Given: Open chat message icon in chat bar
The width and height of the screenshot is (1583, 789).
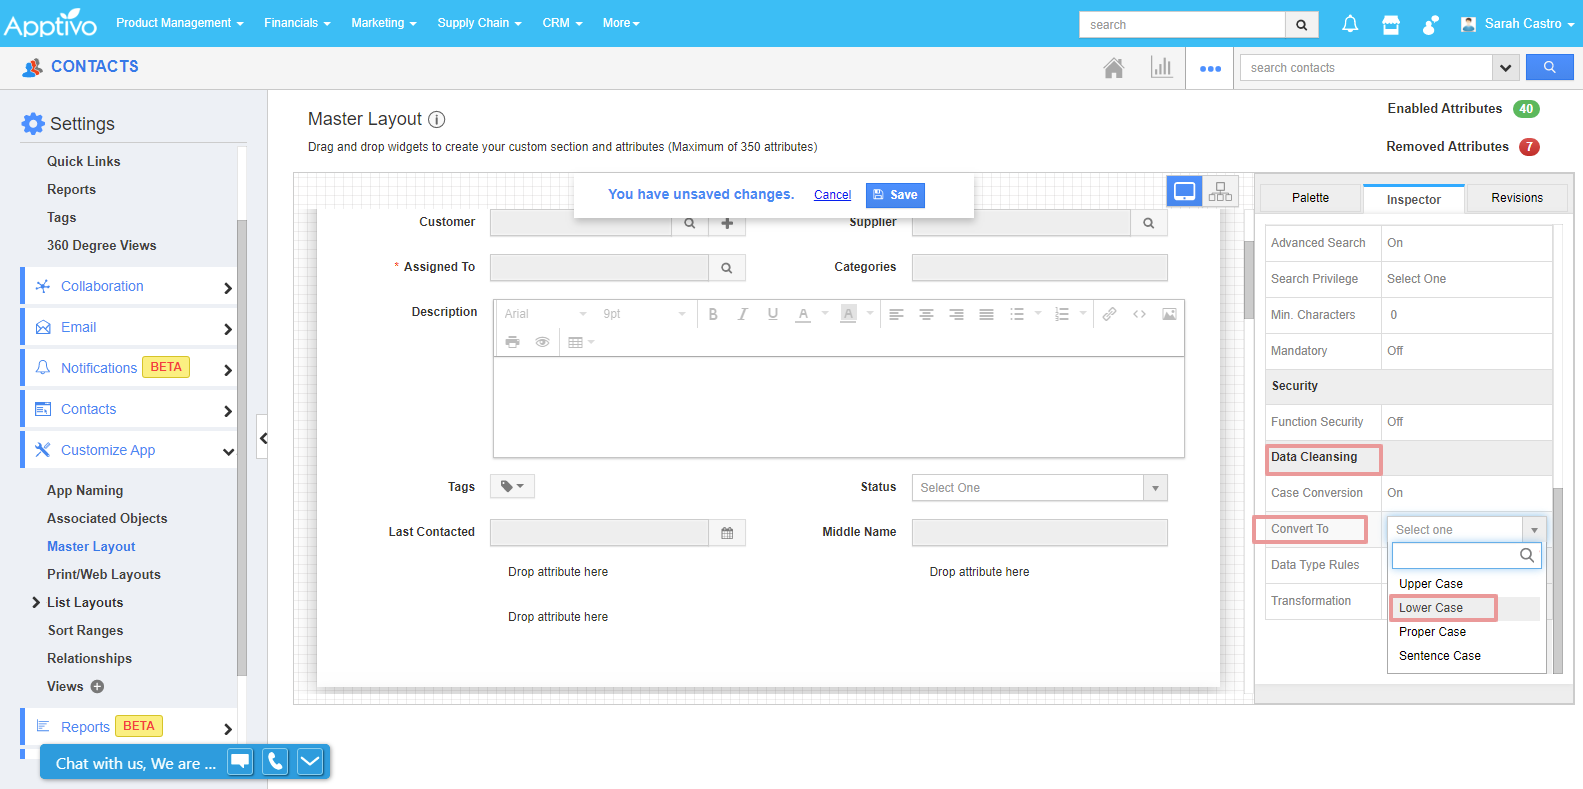Looking at the screenshot, I should pos(240,762).
